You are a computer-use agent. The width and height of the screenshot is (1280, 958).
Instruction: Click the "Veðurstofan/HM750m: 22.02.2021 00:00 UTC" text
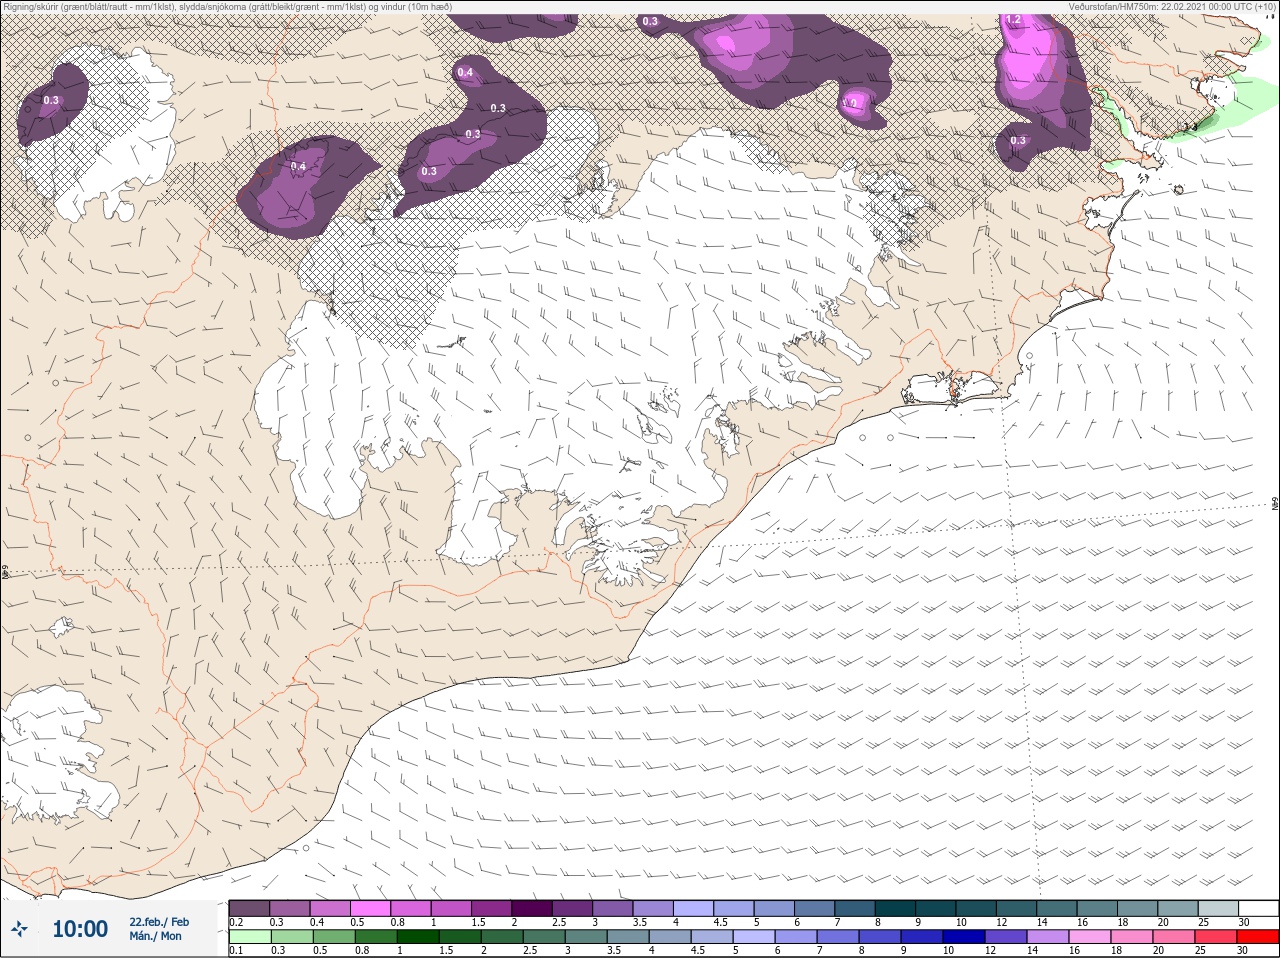[x=1162, y=7]
